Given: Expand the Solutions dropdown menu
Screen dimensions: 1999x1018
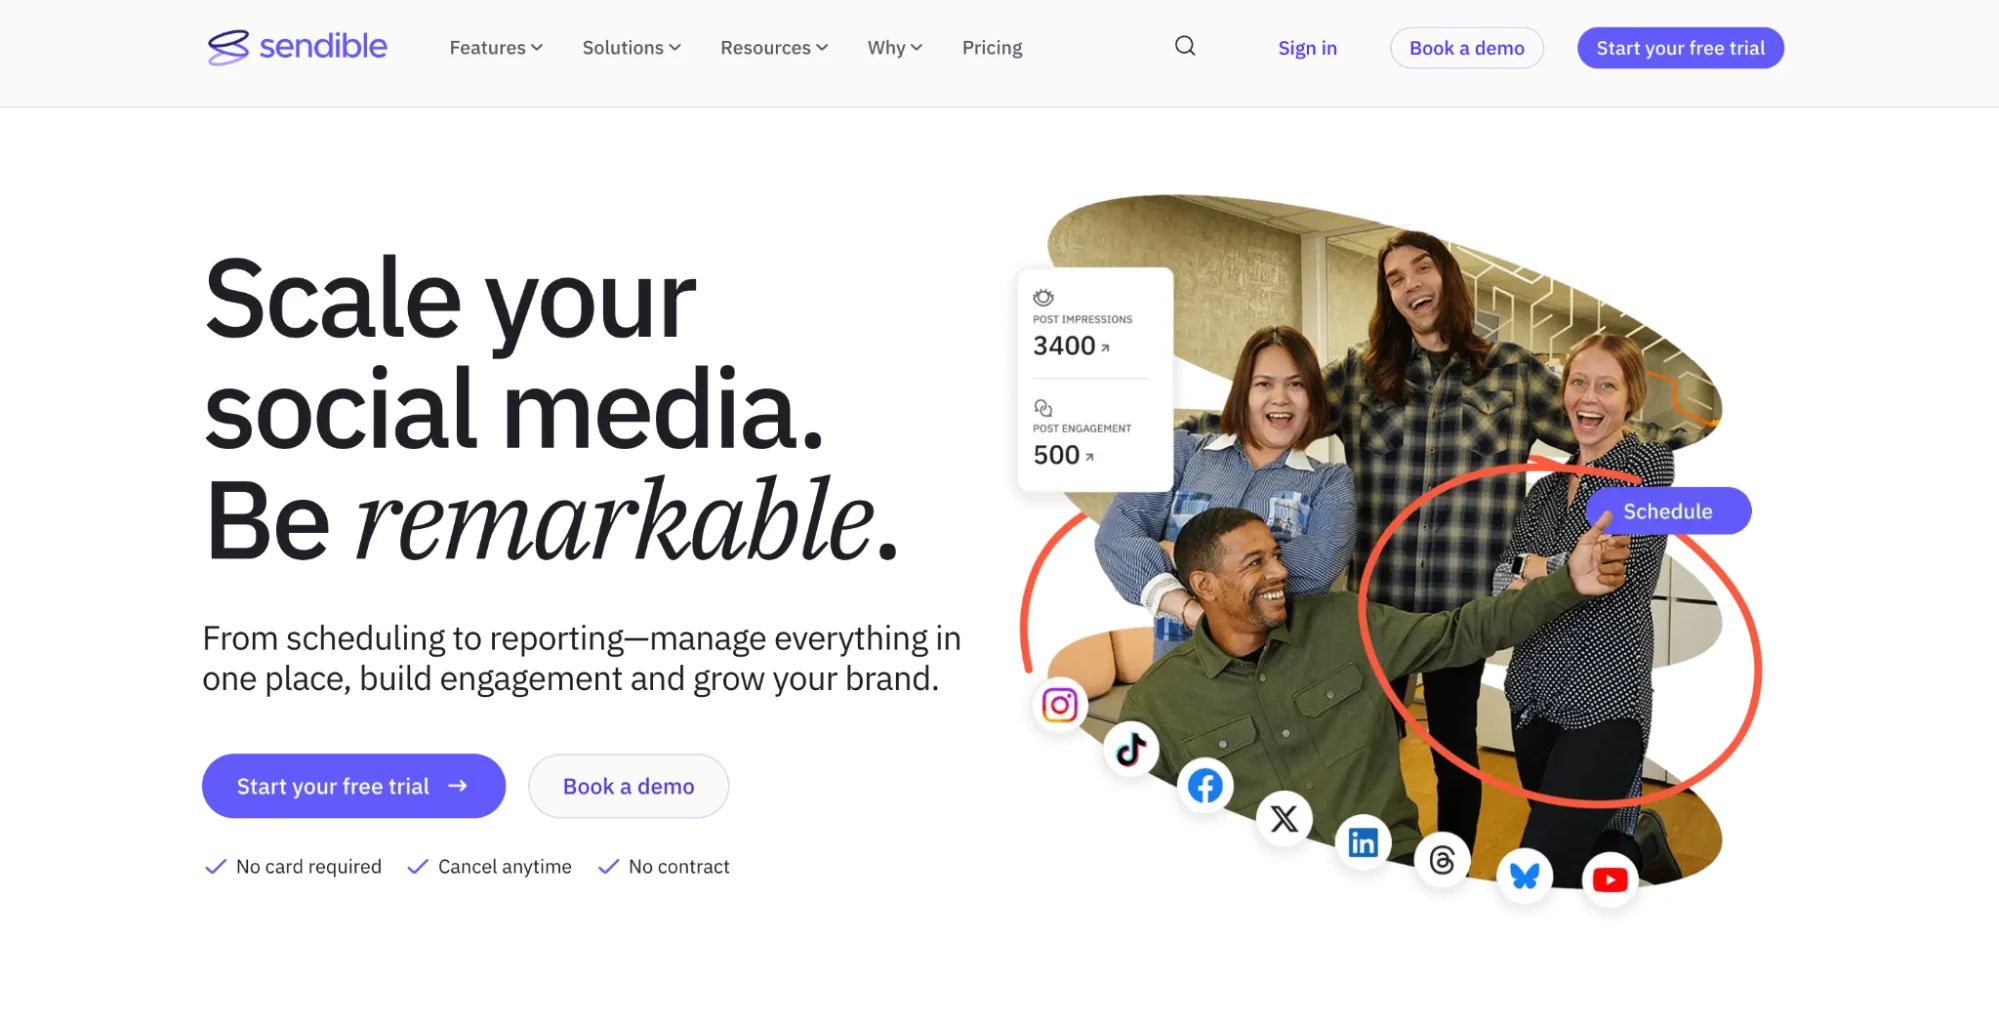Looking at the screenshot, I should click(x=631, y=48).
